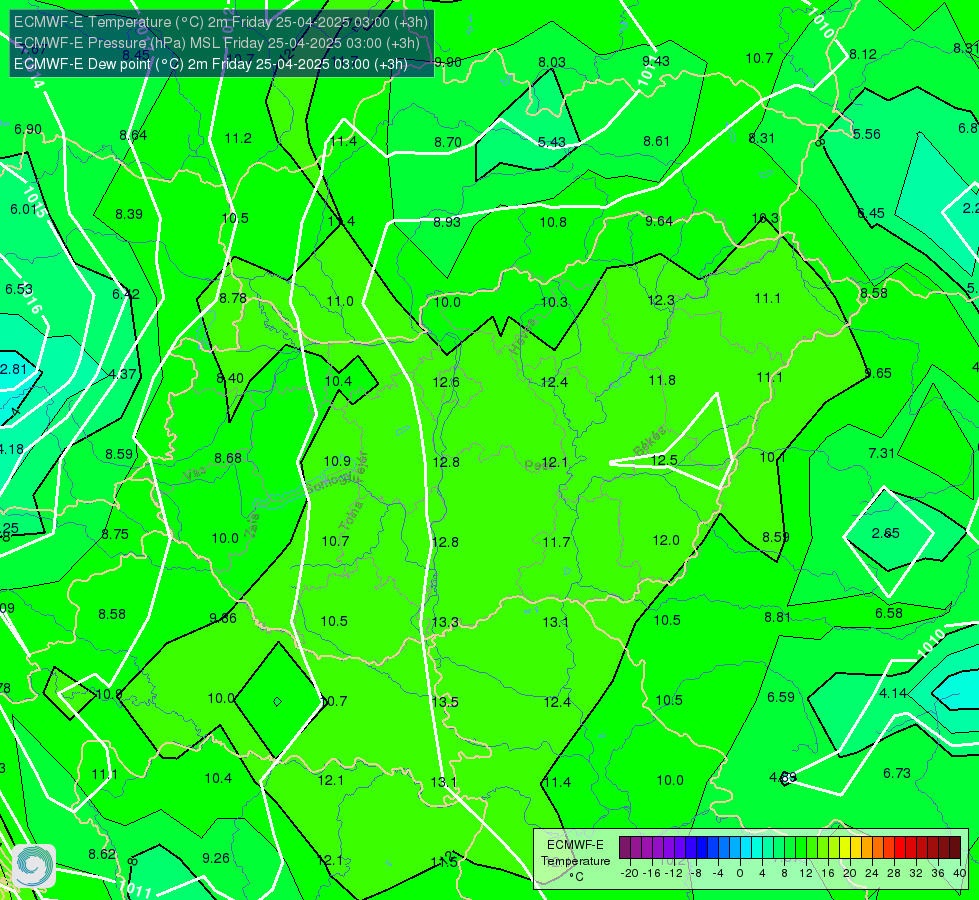Image resolution: width=979 pixels, height=900 pixels.
Task: Click the 6.73 temperature value
Action: click(897, 773)
